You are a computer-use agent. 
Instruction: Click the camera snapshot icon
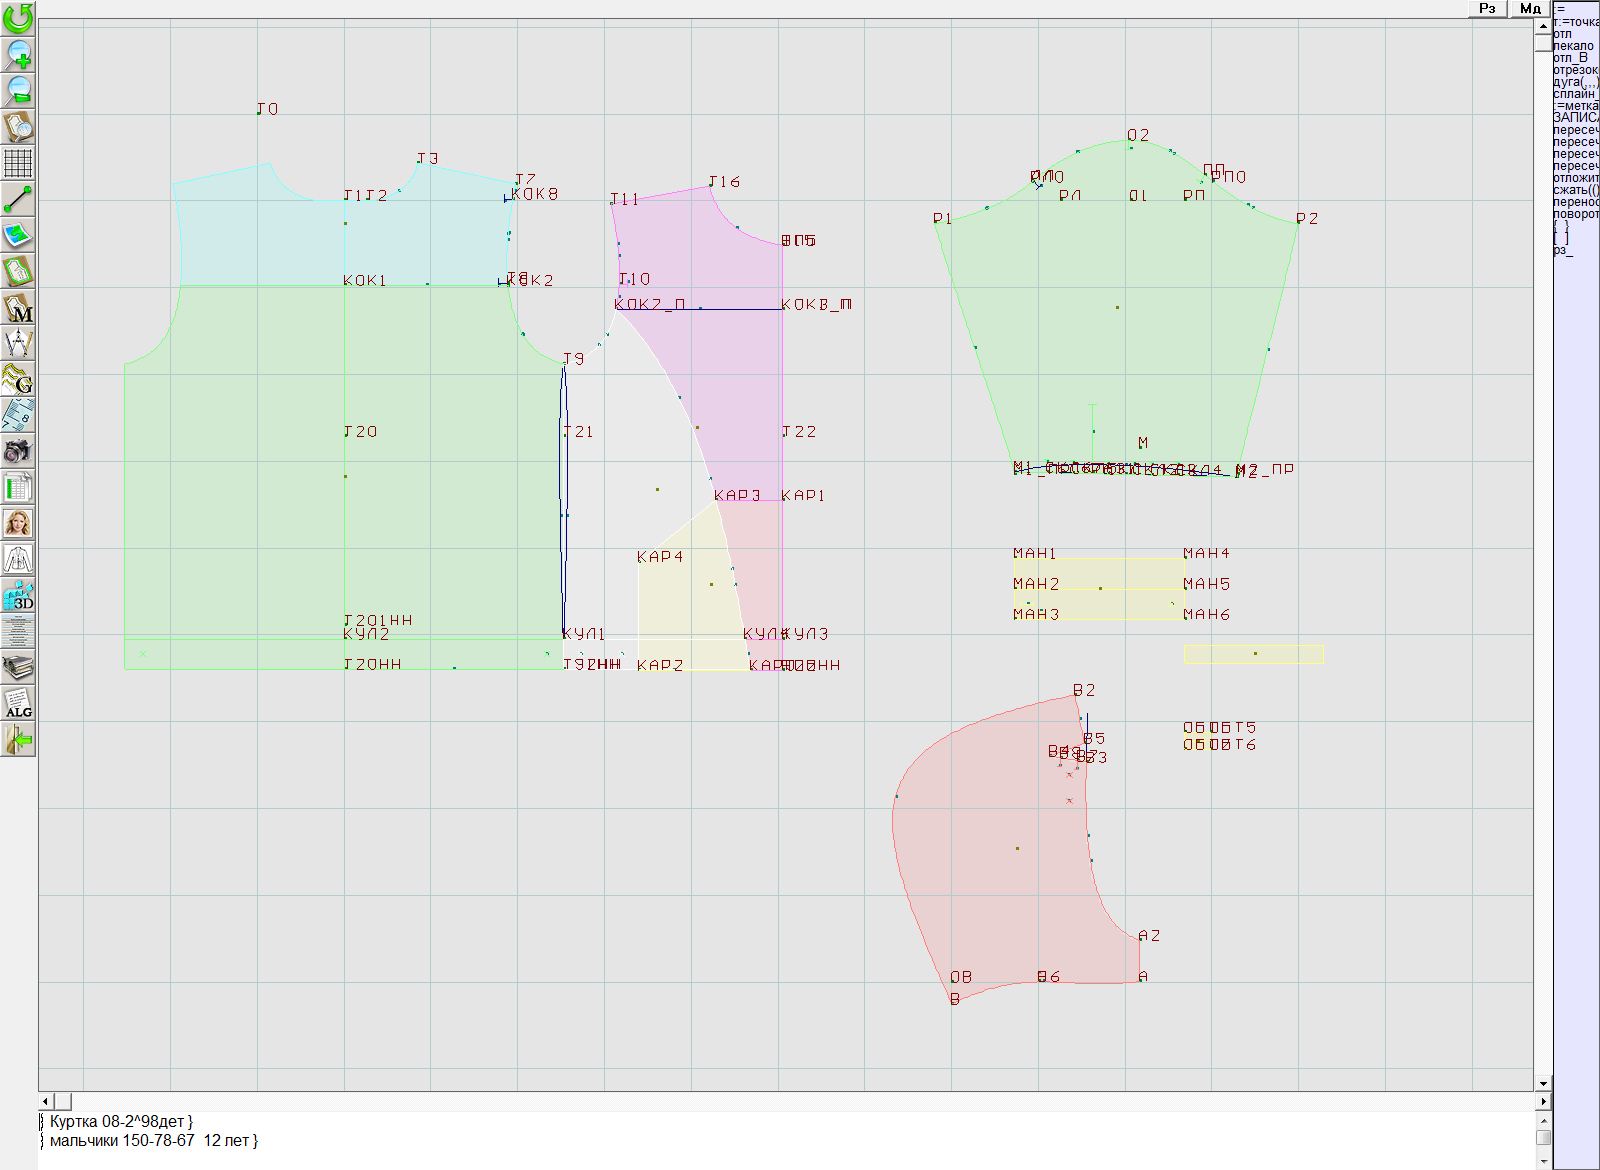[18, 451]
